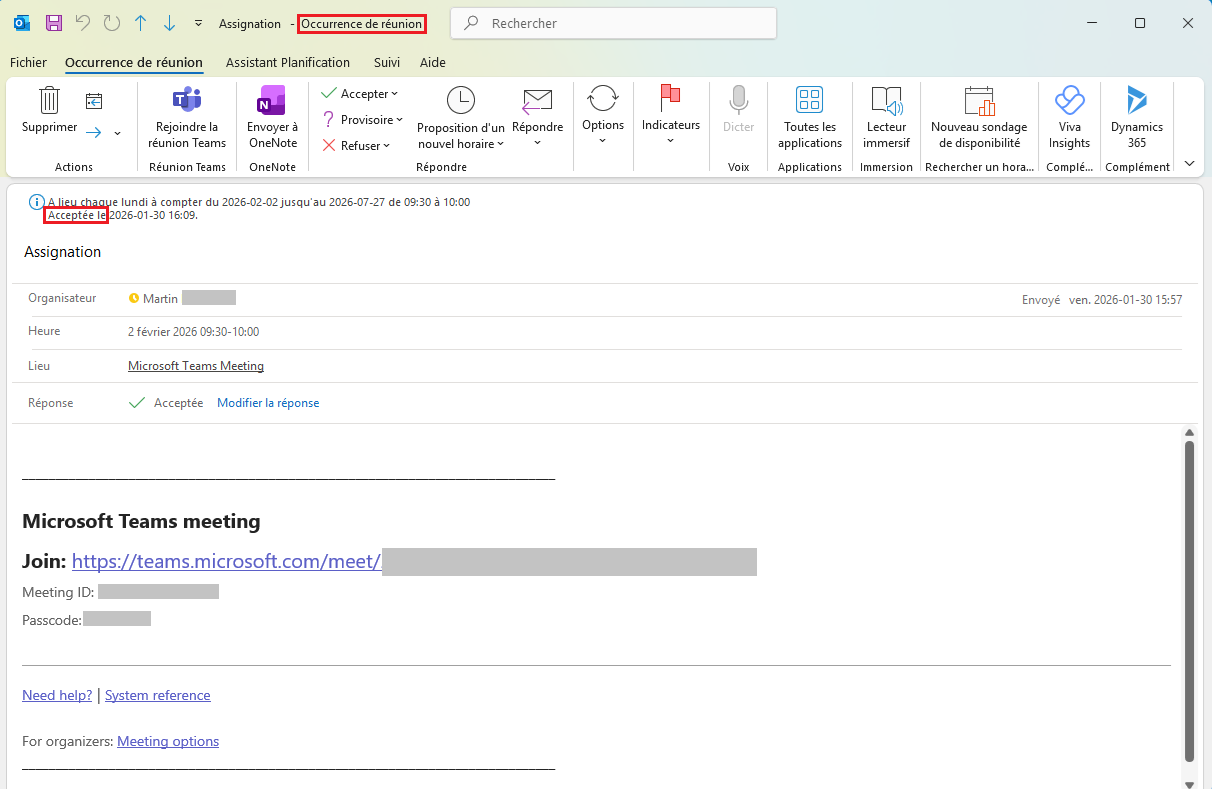Follow the teams.microsoft.com Join link
Image resolution: width=1212 pixels, height=789 pixels.
[x=226, y=561]
